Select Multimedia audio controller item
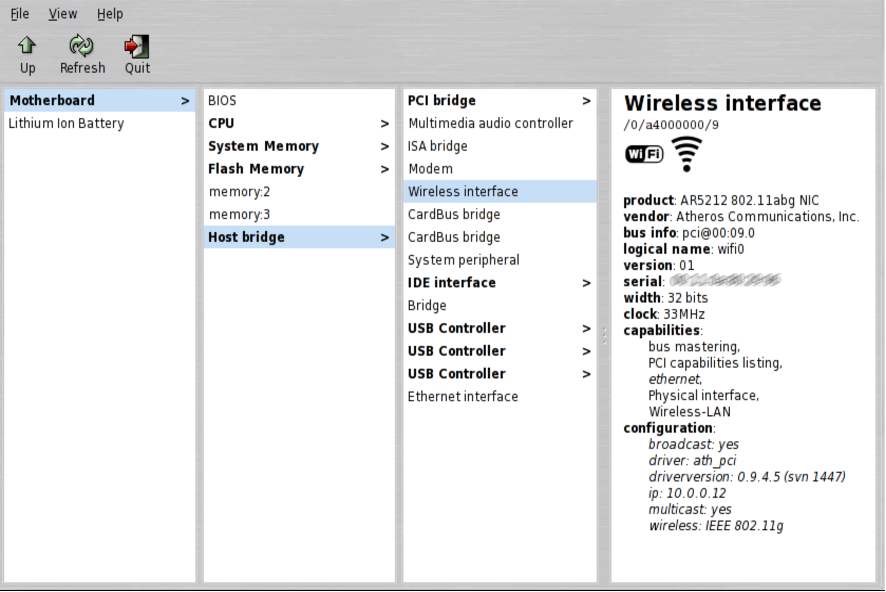The height and width of the screenshot is (592, 886). [490, 124]
